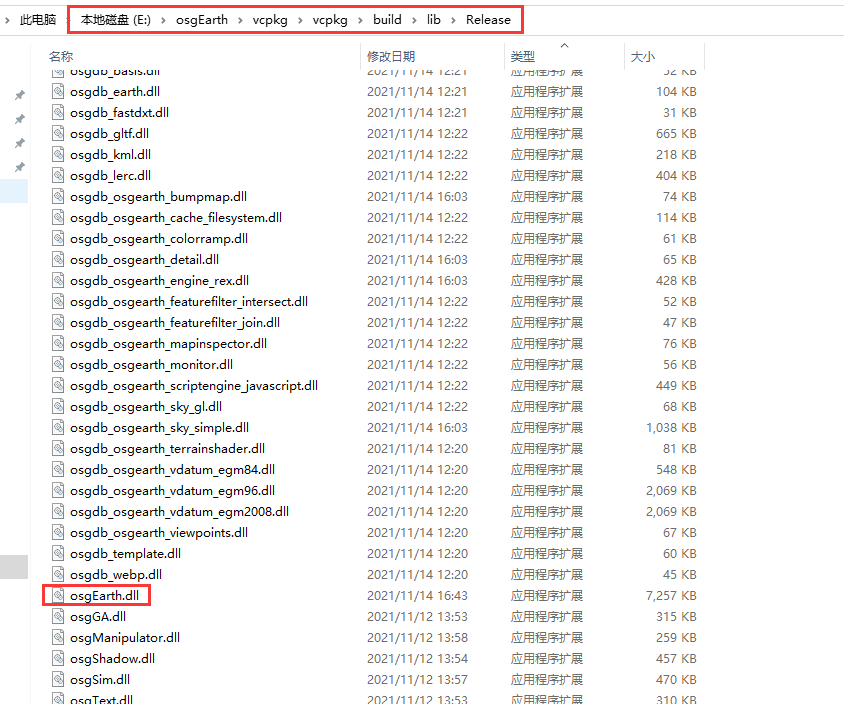Click the osgdb_fastdxt.dll file icon
The height and width of the screenshot is (704, 844).
coord(58,112)
